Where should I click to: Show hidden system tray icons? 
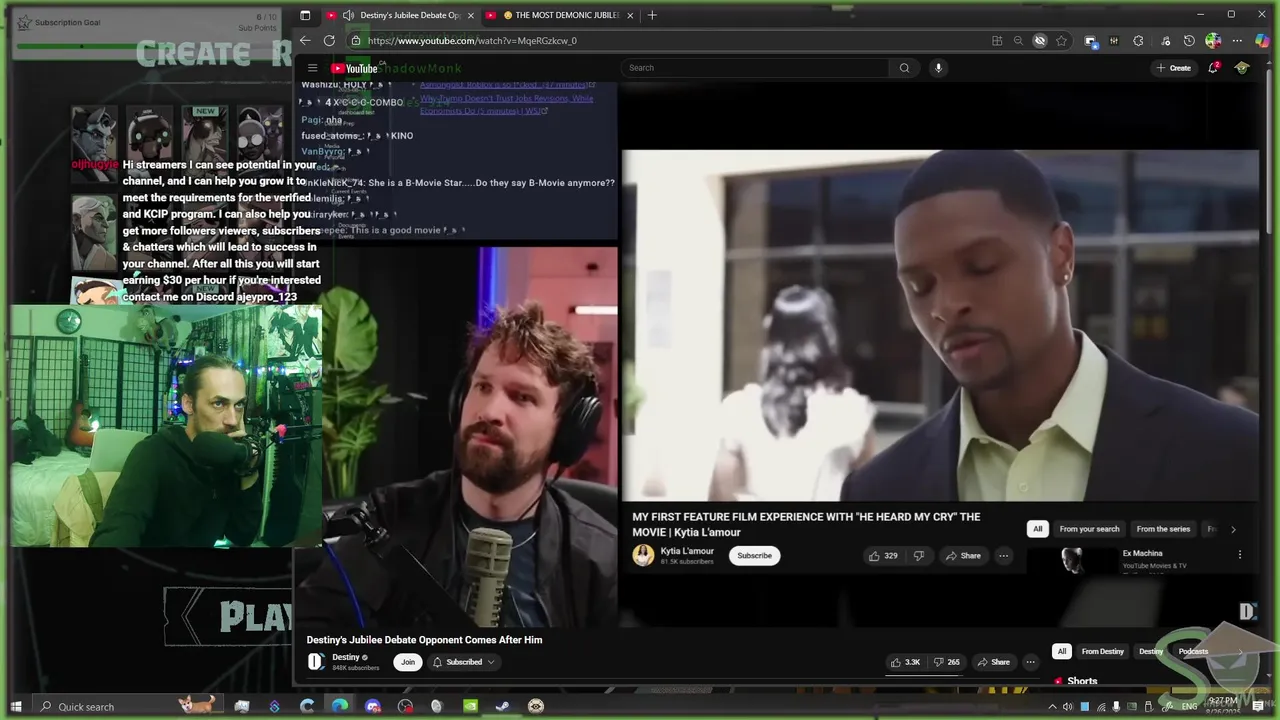tap(1052, 707)
